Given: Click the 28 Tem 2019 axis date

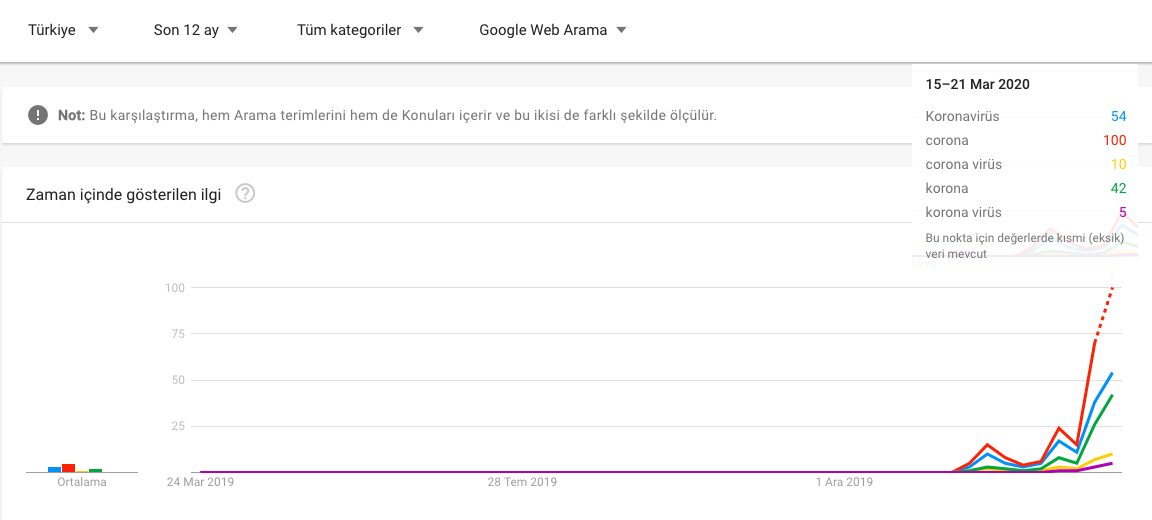Looking at the screenshot, I should (522, 483).
